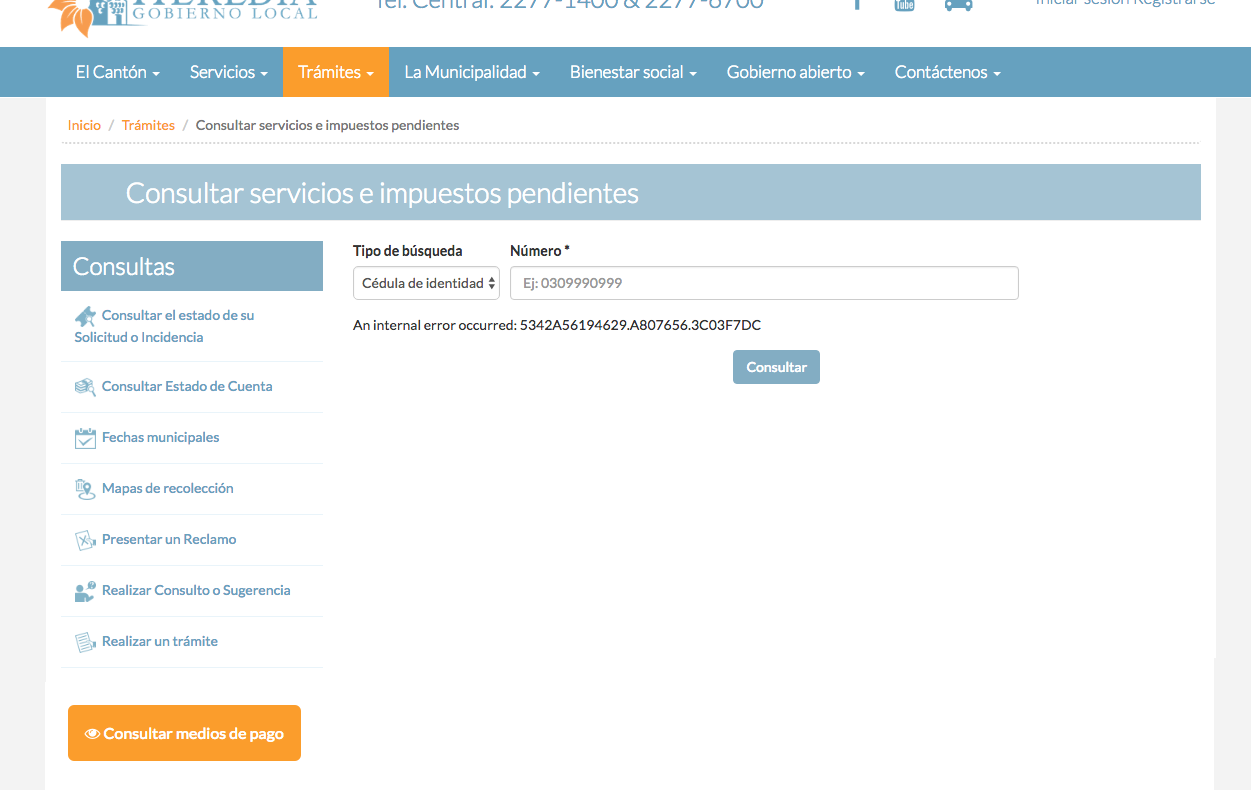The image size is (1251, 790).
Task: Click the ticket icon beside Solicitud o Incidencia
Action: [85, 316]
